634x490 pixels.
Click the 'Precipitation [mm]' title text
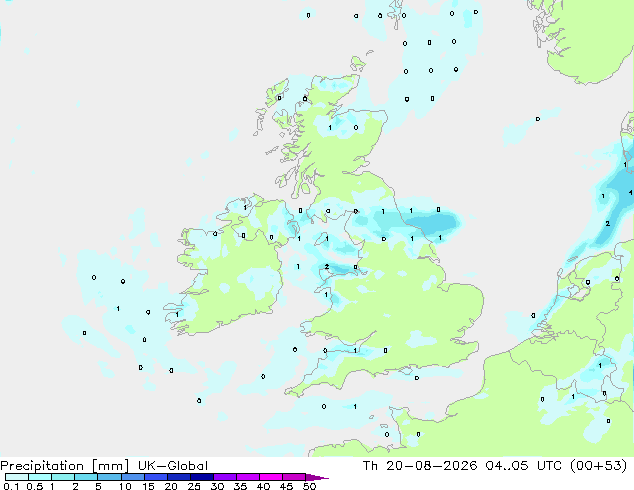pos(64,466)
